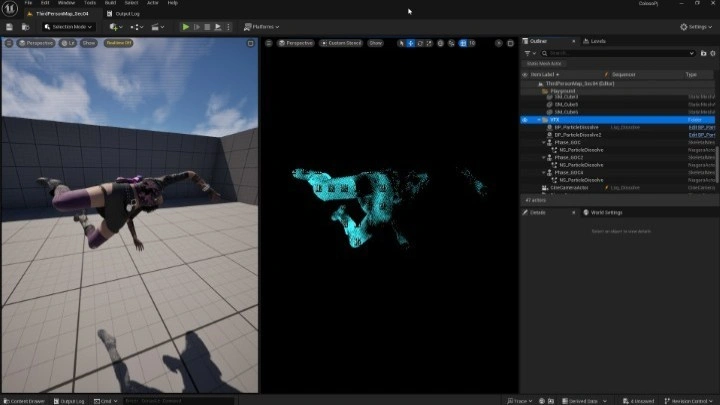The width and height of the screenshot is (720, 405).
Task: Open the Content Drawer
Action: pos(25,400)
